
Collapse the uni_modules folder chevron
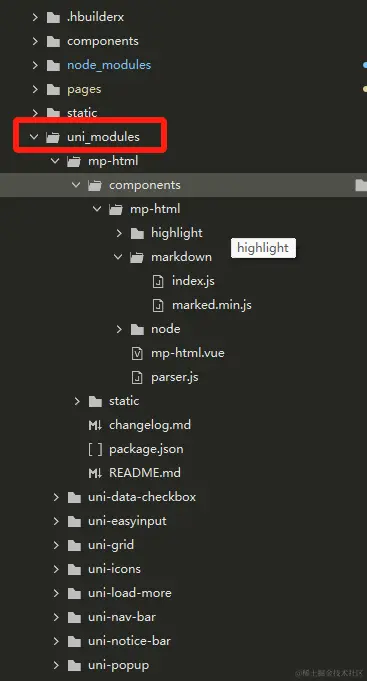tap(33, 137)
